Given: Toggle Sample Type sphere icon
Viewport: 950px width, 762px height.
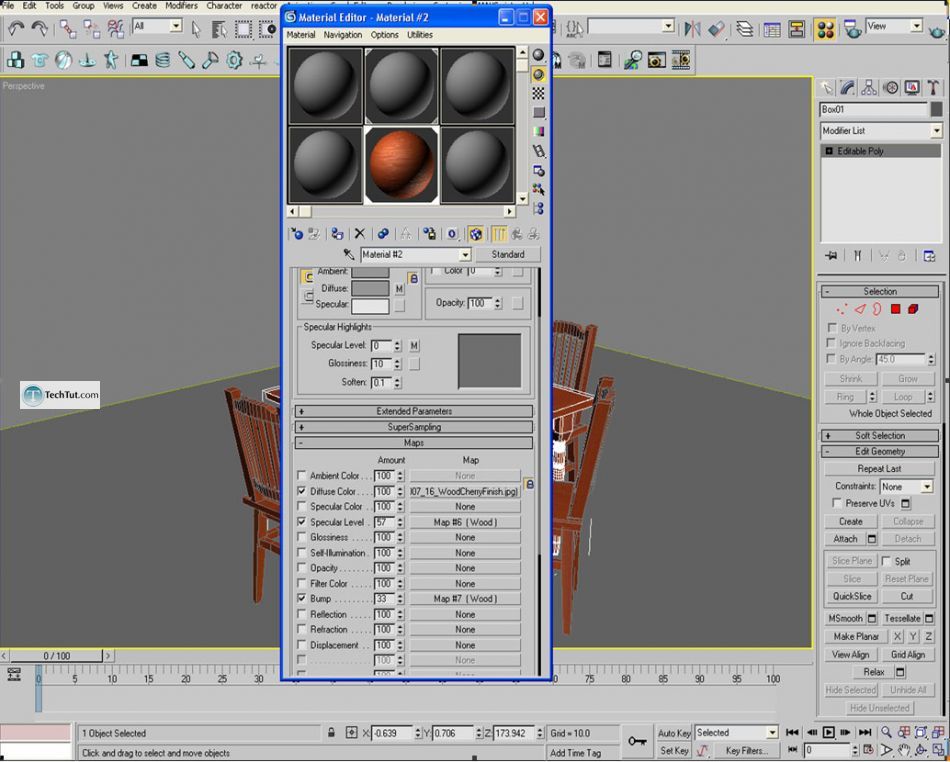Looking at the screenshot, I should coord(538,55).
